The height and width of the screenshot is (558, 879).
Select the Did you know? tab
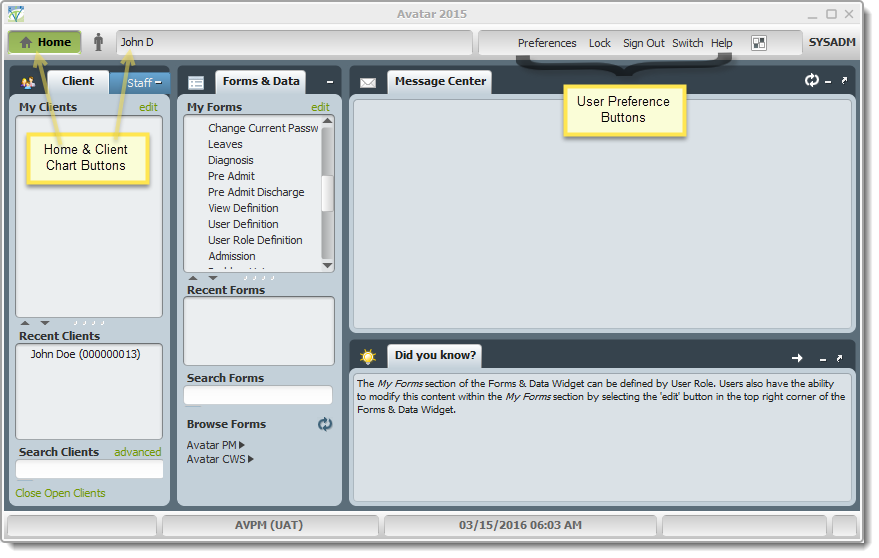click(x=435, y=356)
